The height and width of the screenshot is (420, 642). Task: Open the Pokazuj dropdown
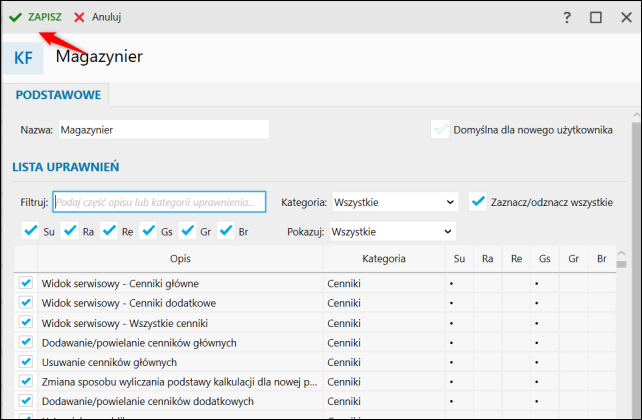pos(392,231)
